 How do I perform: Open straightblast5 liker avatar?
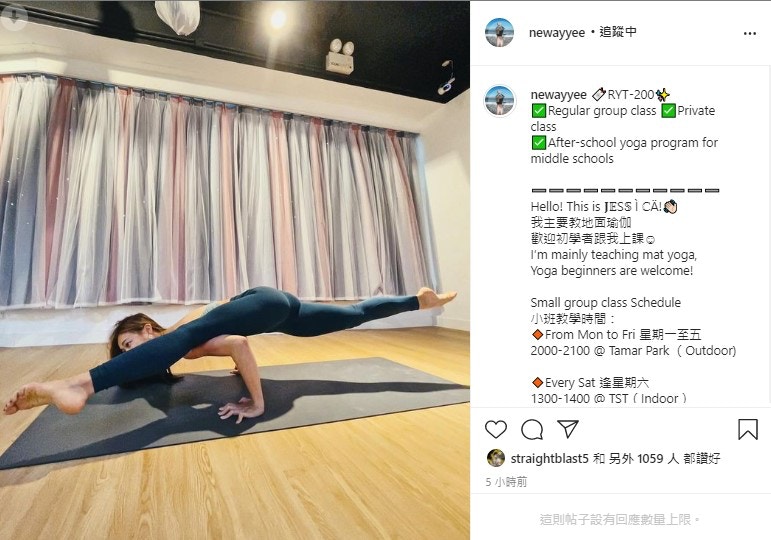point(496,458)
